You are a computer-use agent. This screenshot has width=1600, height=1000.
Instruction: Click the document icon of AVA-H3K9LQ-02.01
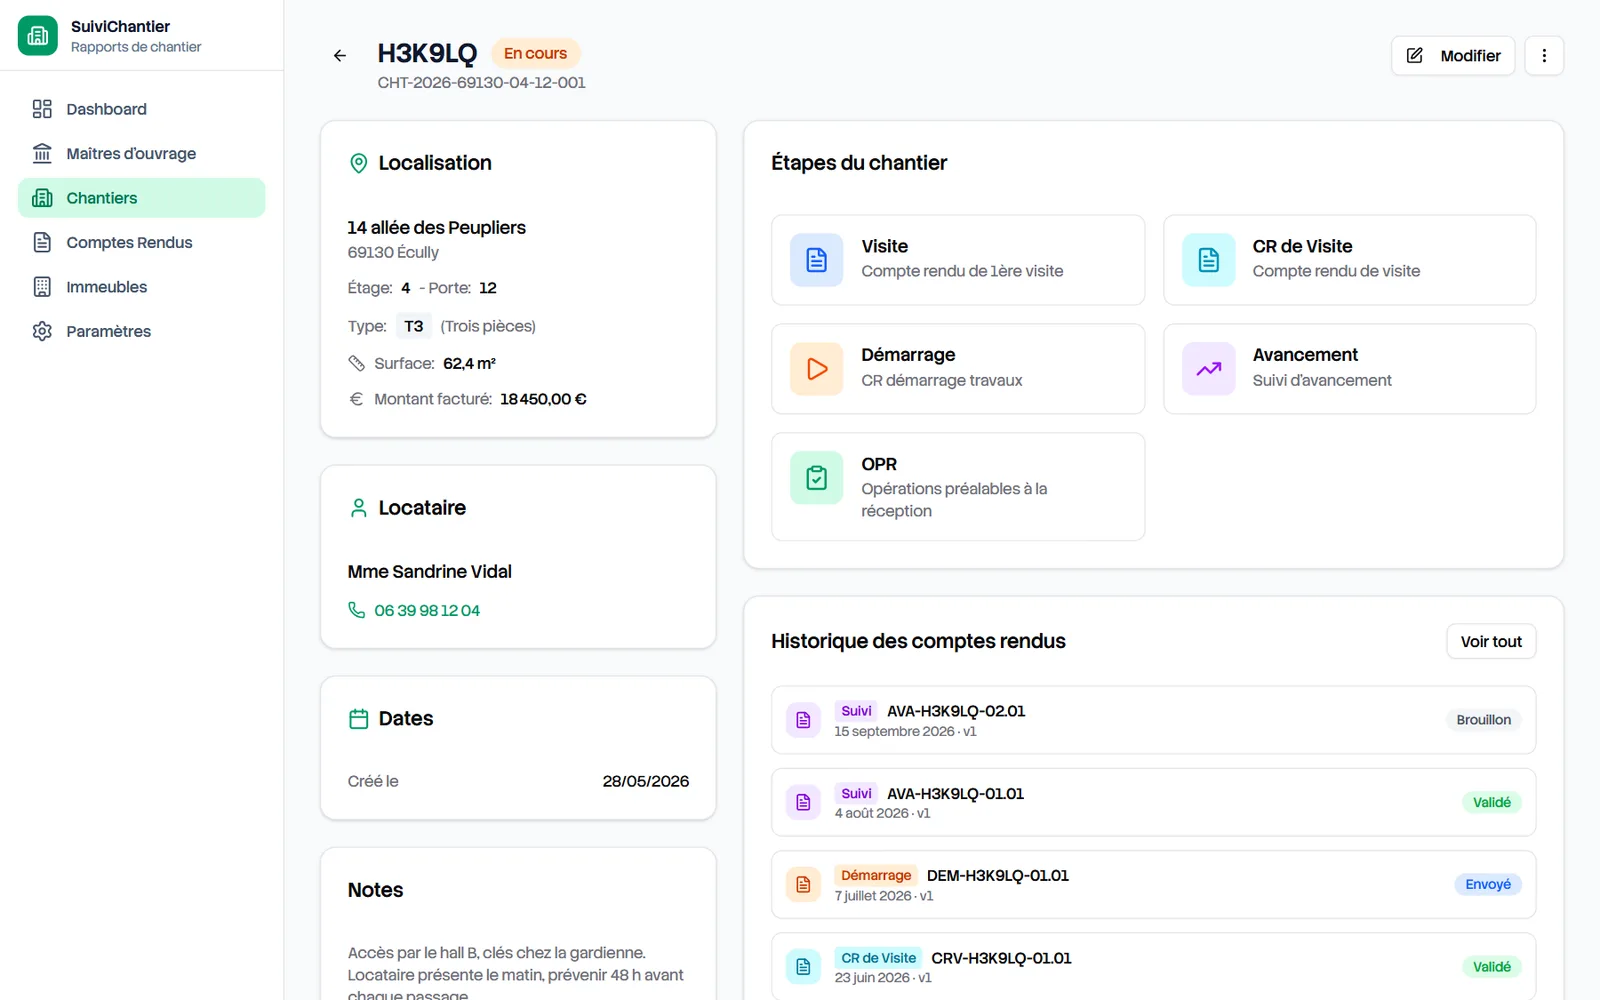pyautogui.click(x=803, y=720)
